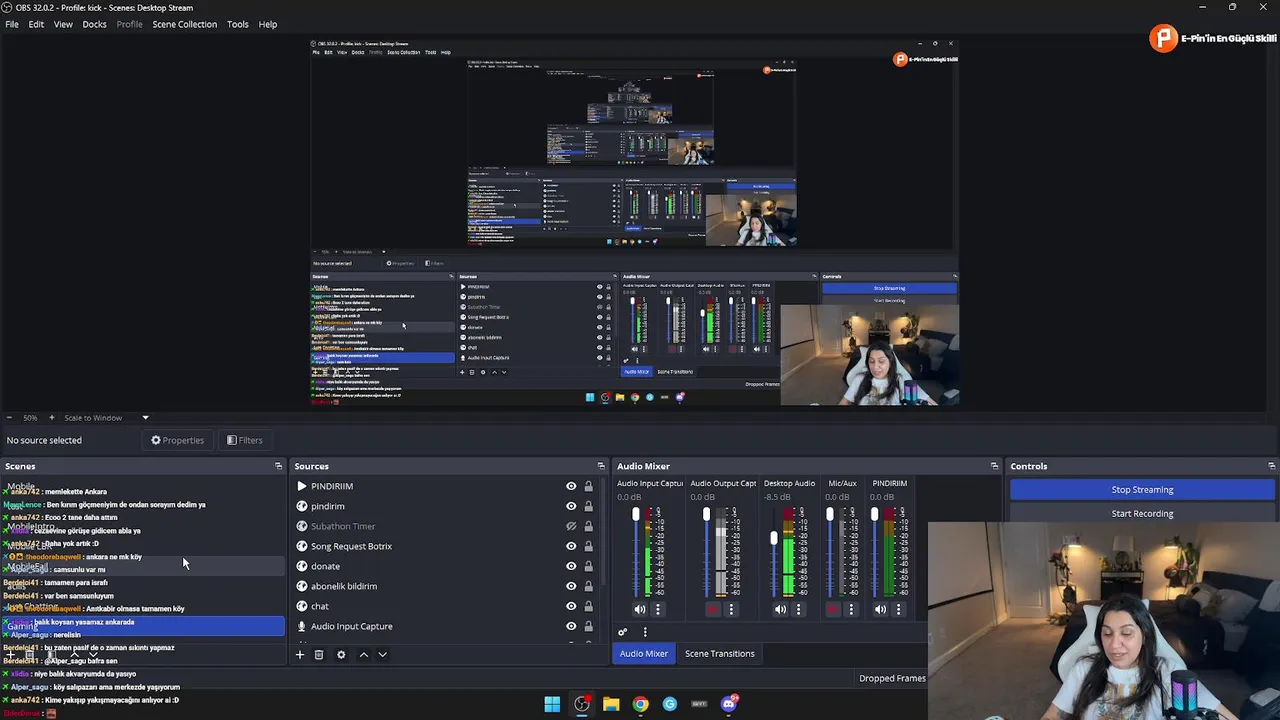Open the File menu
This screenshot has height=720, width=1280.
pyautogui.click(x=12, y=24)
